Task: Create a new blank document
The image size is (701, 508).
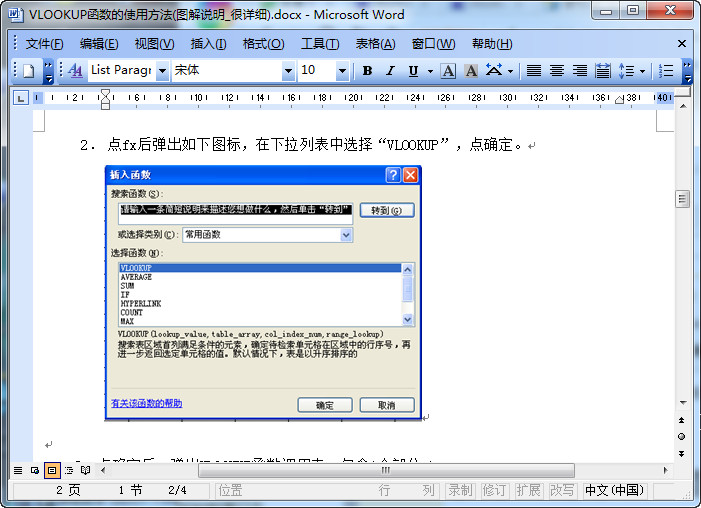Action: 29,71
